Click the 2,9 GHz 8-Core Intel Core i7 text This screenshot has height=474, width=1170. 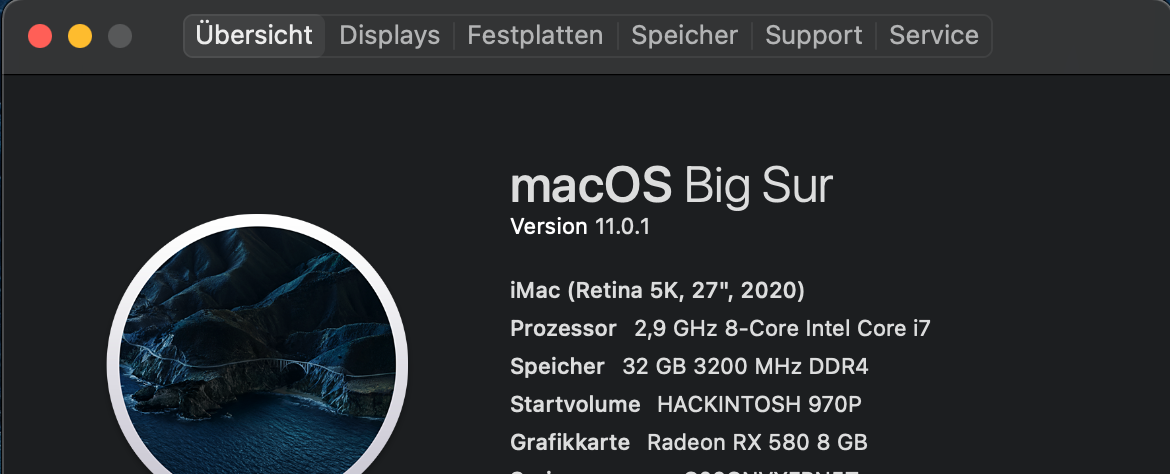pos(782,329)
